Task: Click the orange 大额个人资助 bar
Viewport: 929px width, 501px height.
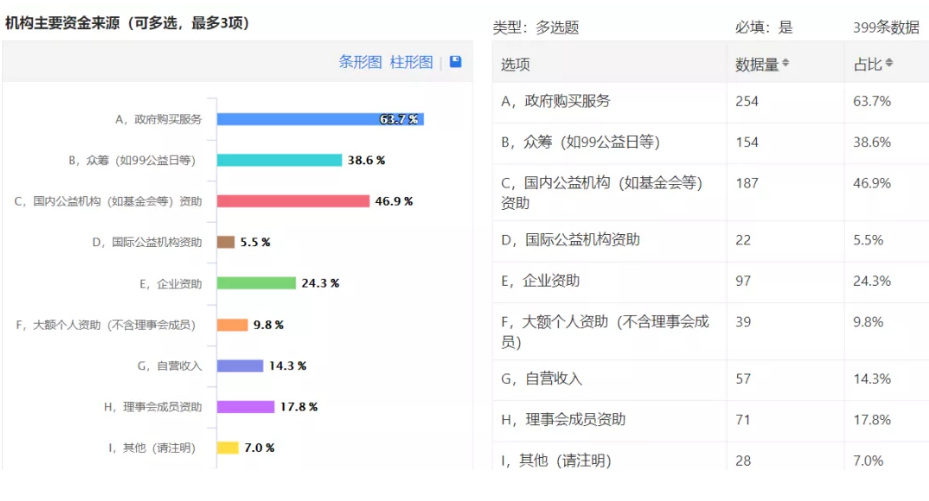Action: [x=232, y=324]
